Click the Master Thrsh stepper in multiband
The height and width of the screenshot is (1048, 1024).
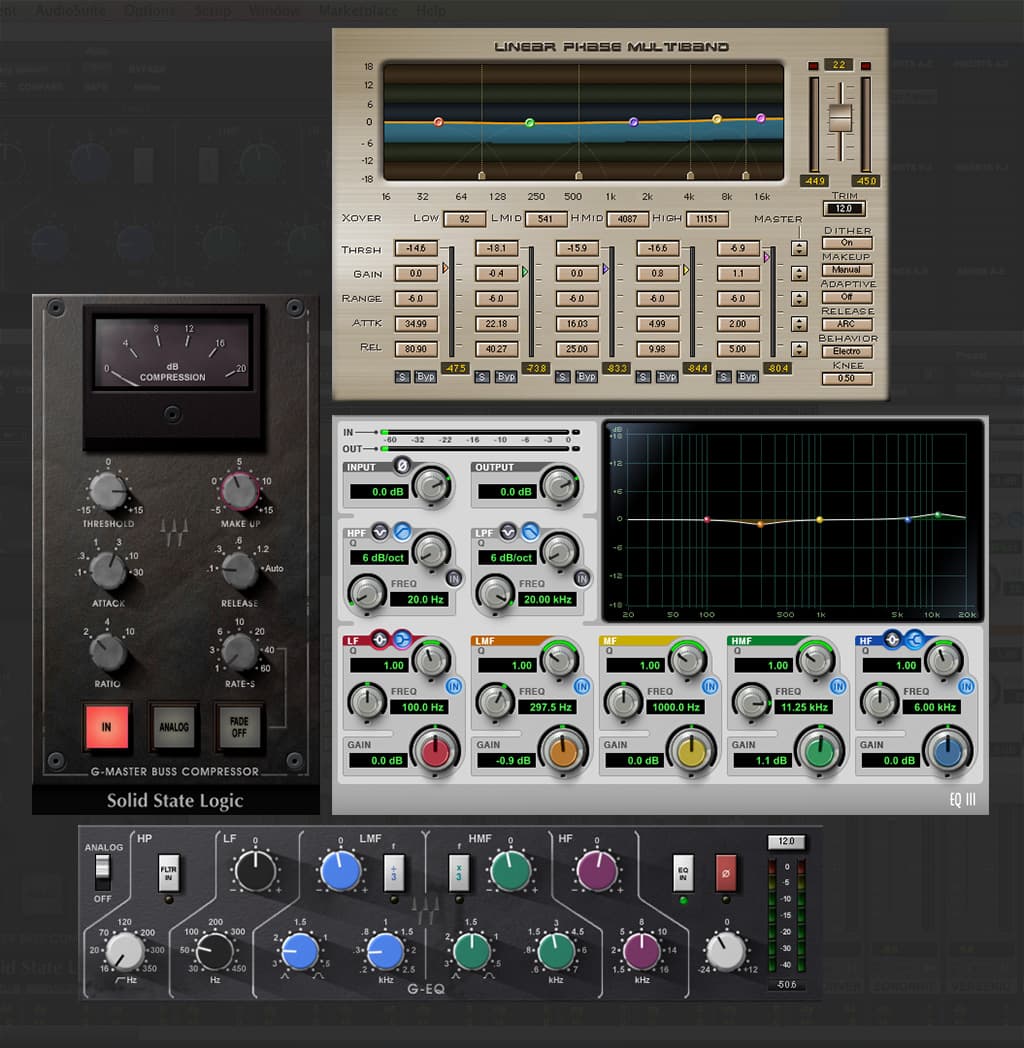[799, 249]
